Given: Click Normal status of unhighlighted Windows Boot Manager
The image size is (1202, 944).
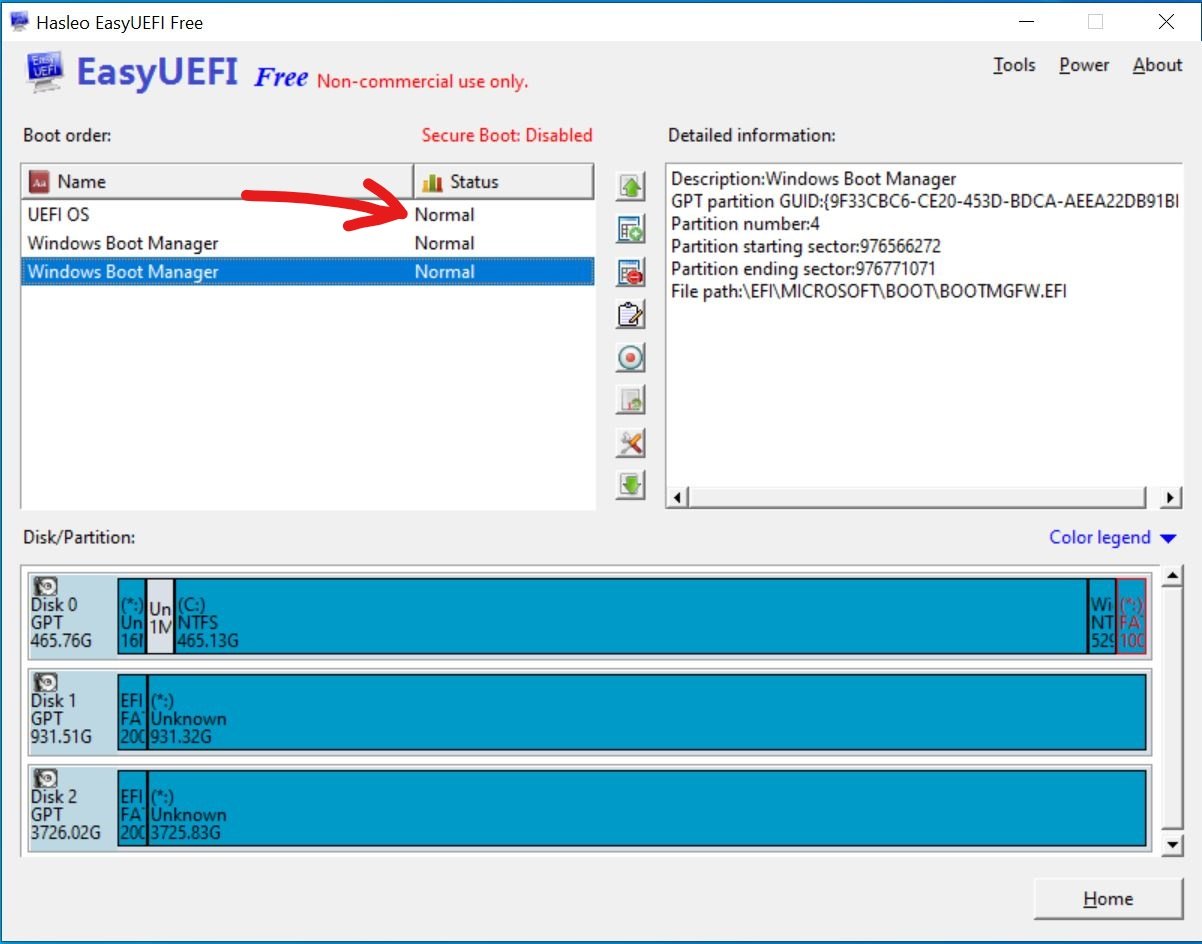Looking at the screenshot, I should tap(445, 243).
